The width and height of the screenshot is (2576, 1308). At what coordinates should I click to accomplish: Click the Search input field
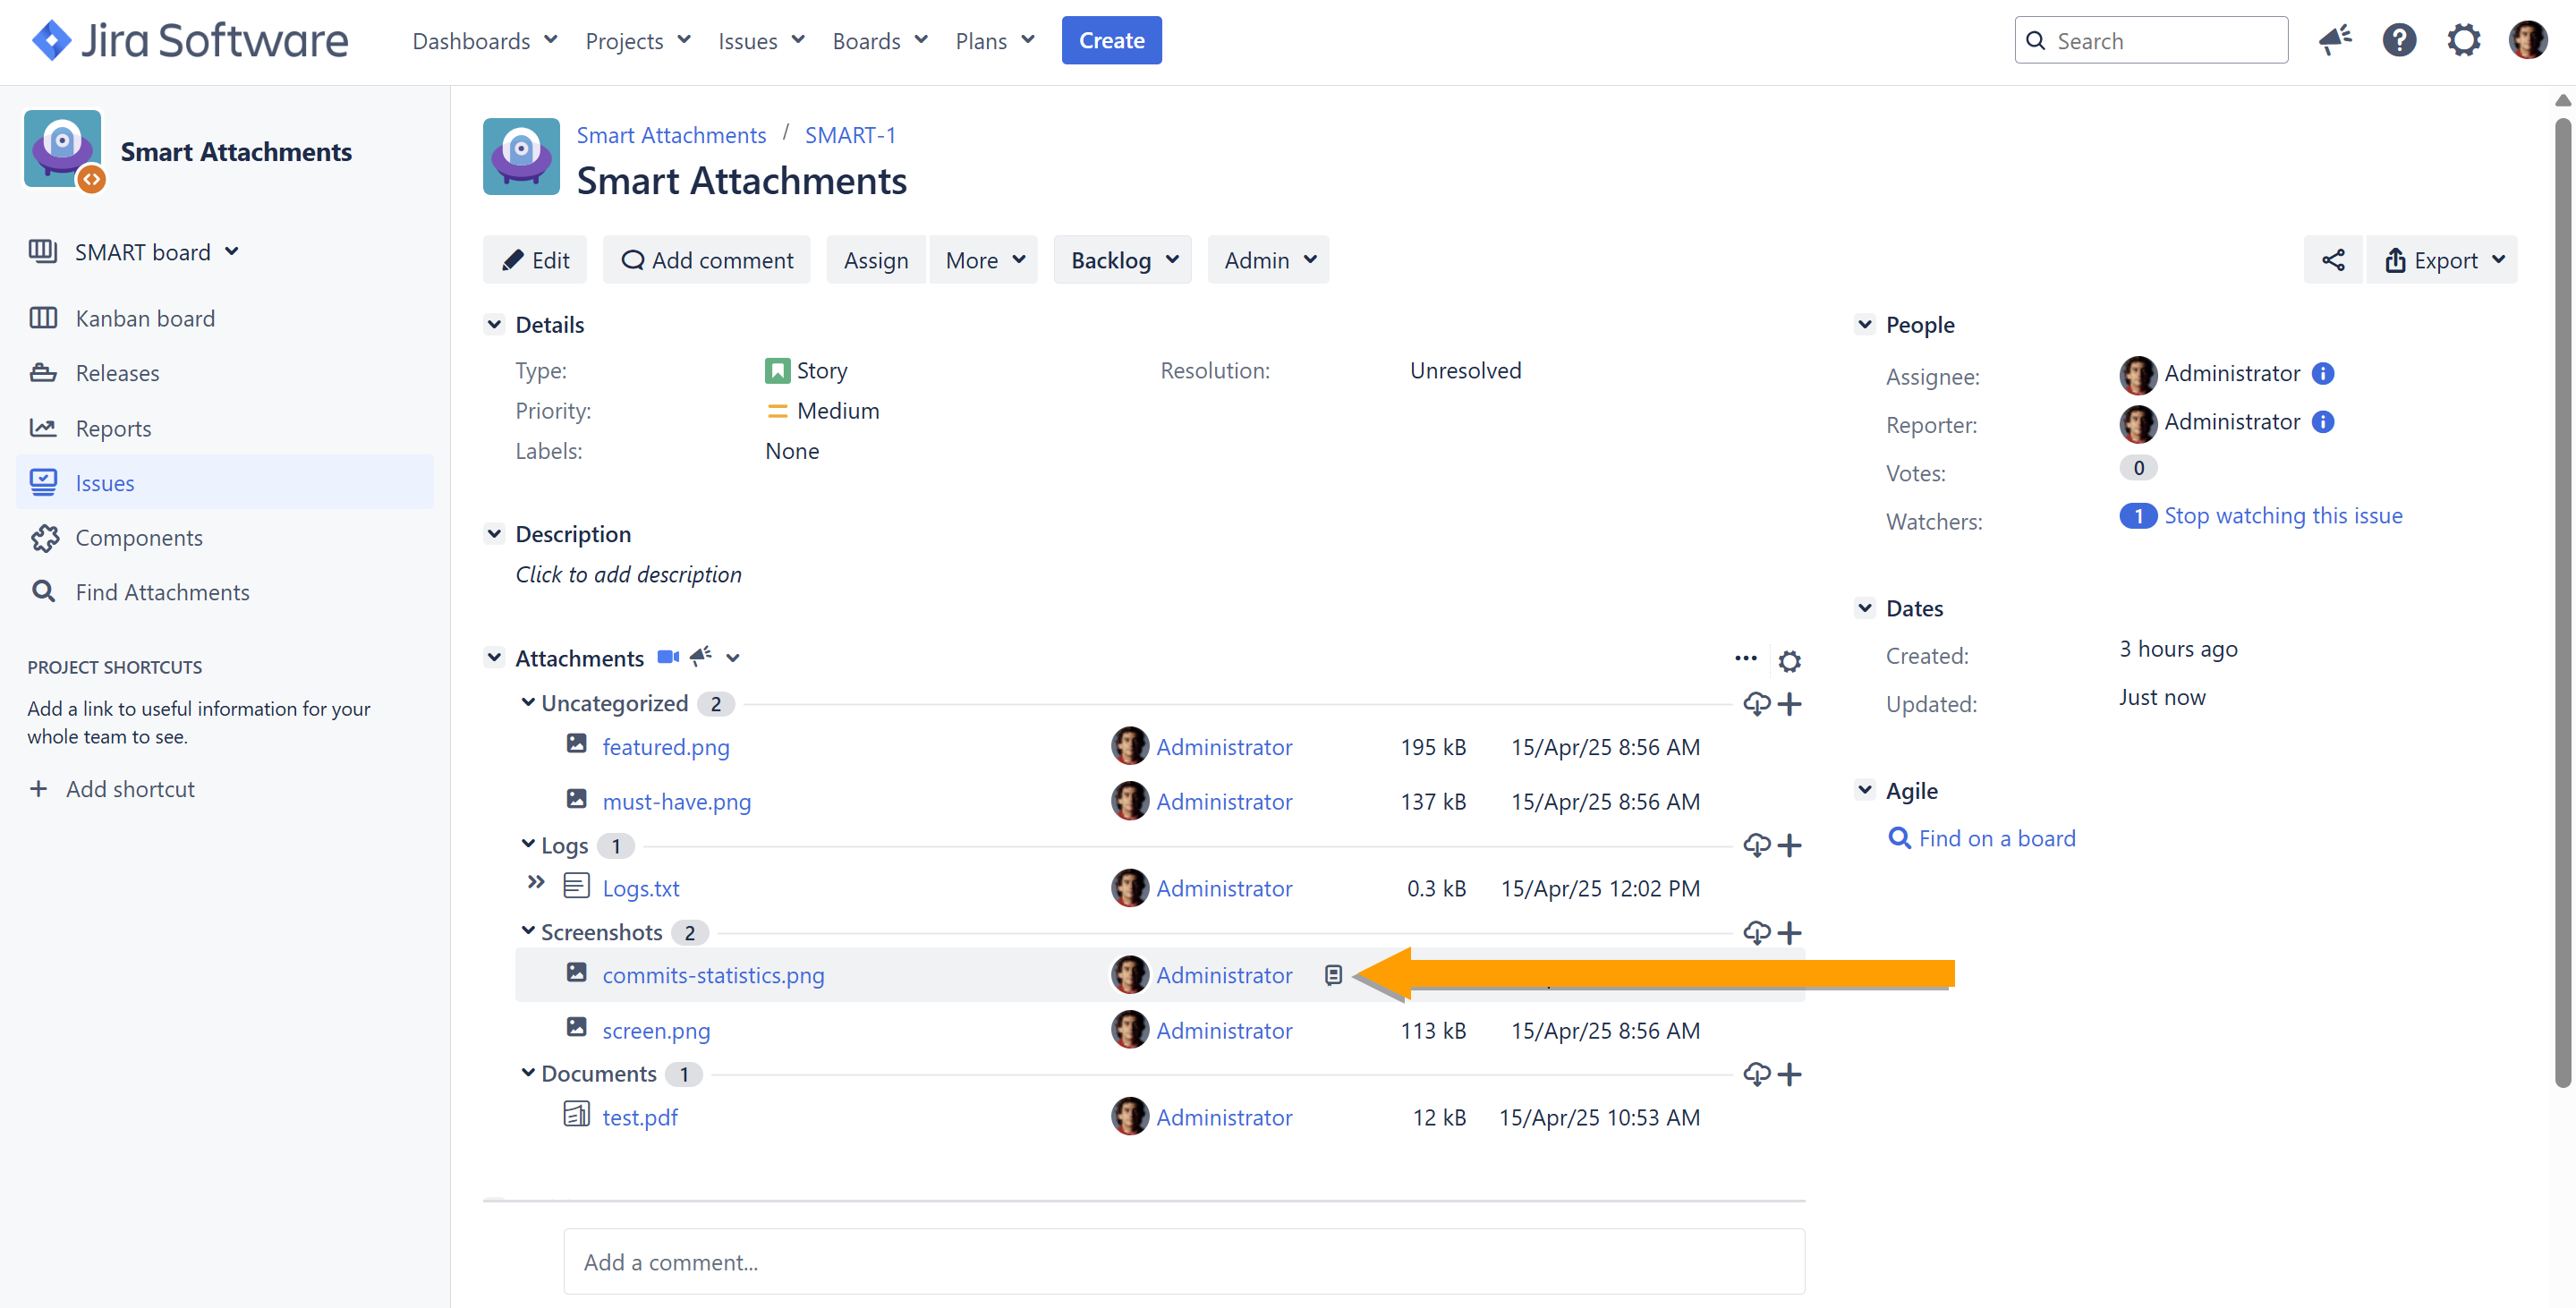(x=2151, y=40)
